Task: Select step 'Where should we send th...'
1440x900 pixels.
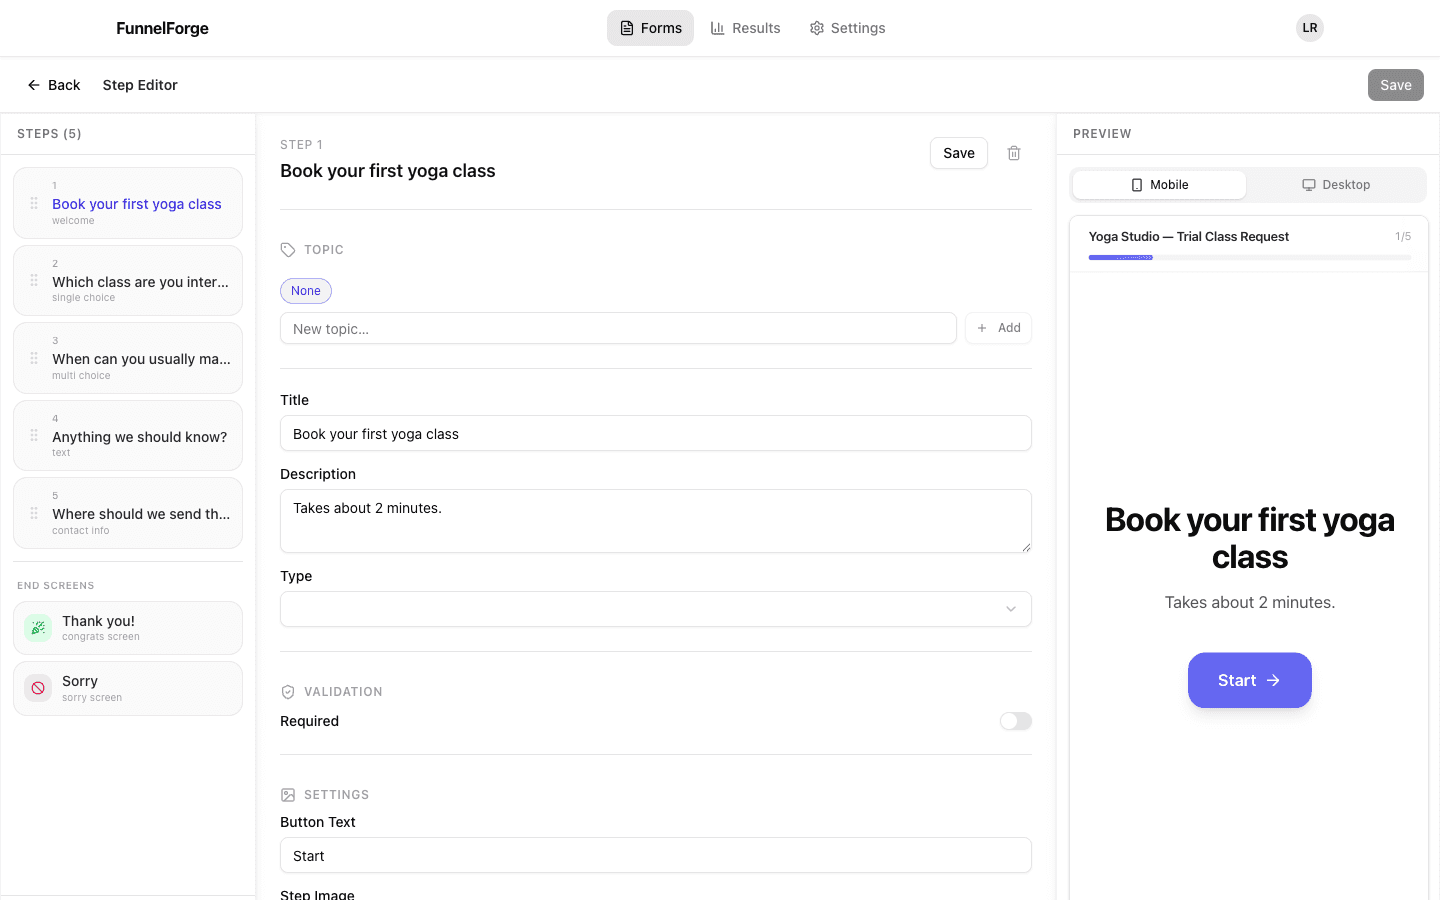Action: [128, 513]
